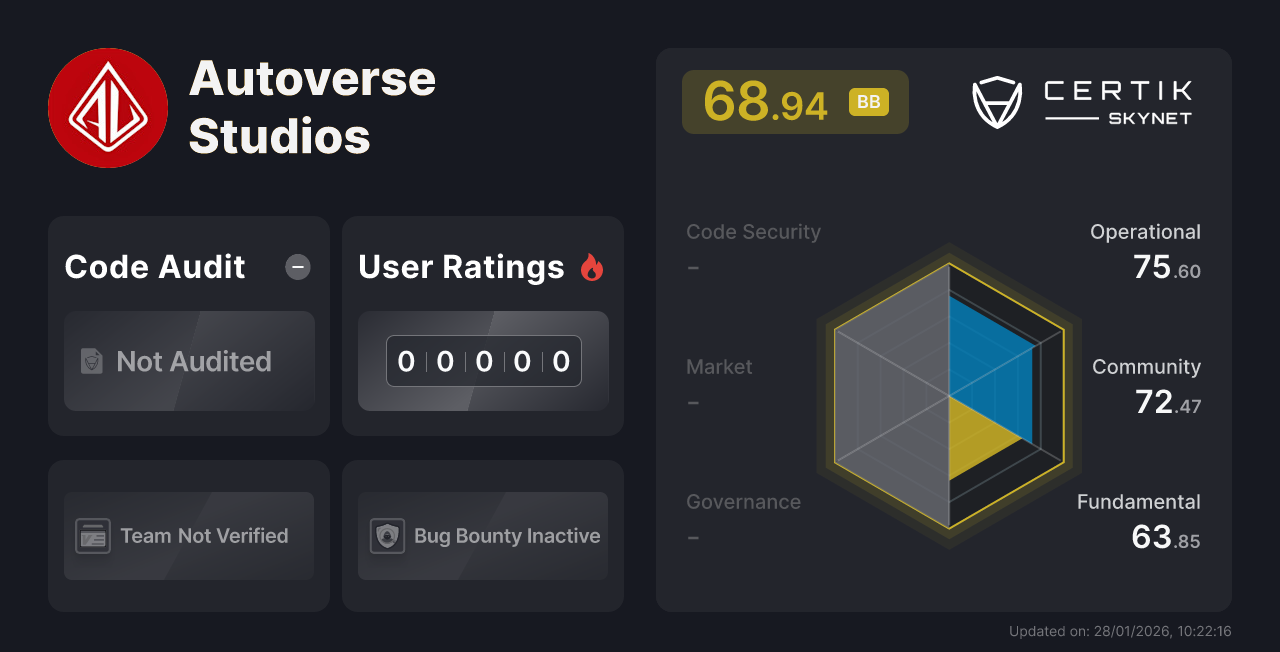Click the CertiK Skynet shield logo
The image size is (1280, 652).
(x=995, y=100)
